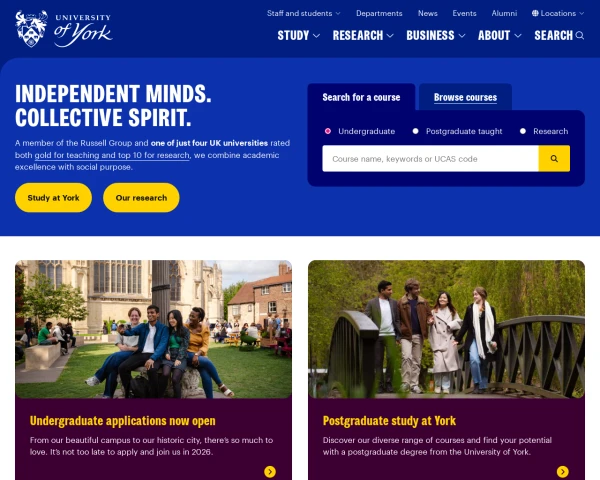Viewport: 600px width, 480px height.
Task: Click the yellow course search button
Action: 554,158
